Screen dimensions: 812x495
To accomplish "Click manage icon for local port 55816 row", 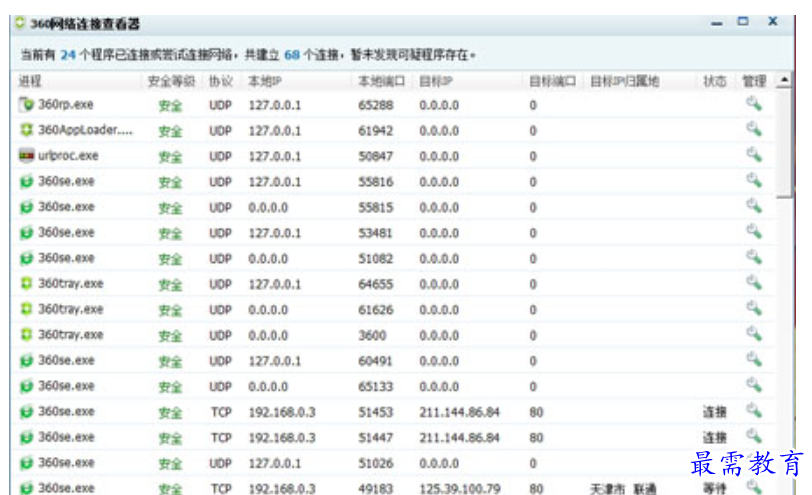I will click(x=753, y=181).
